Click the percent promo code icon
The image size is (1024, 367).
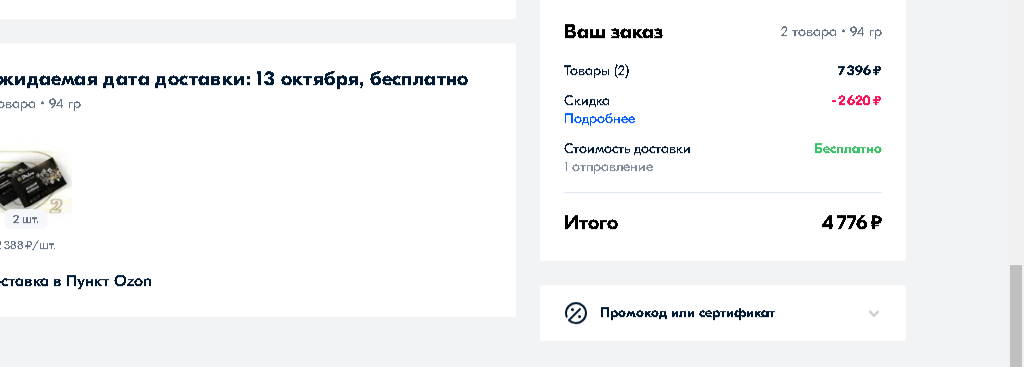point(575,313)
